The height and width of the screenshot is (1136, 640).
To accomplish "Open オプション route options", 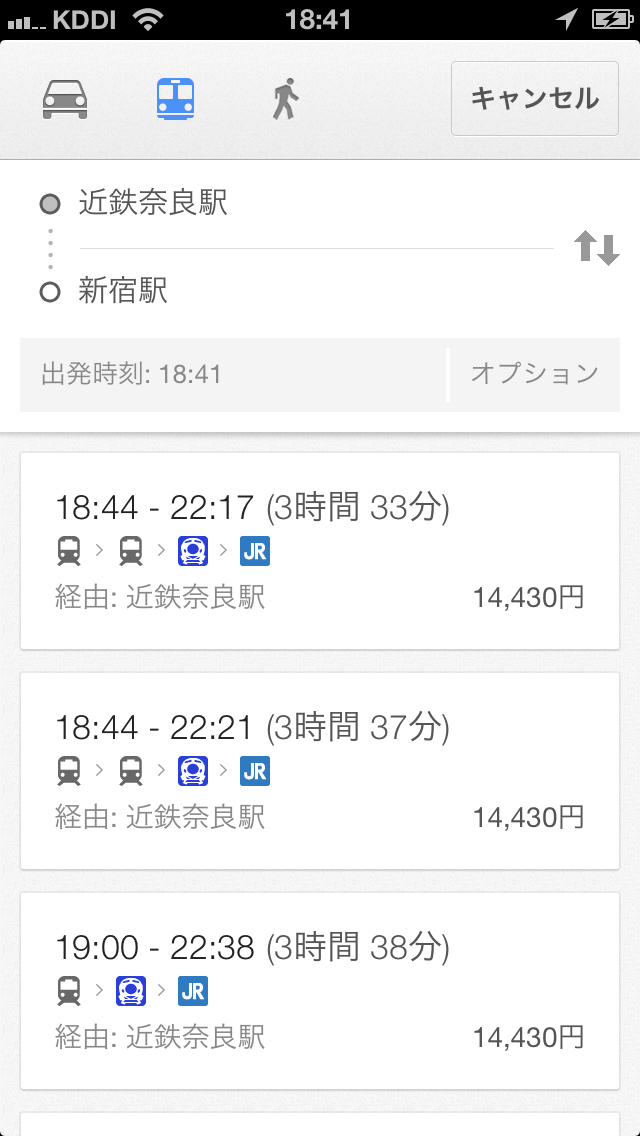I will pos(535,375).
